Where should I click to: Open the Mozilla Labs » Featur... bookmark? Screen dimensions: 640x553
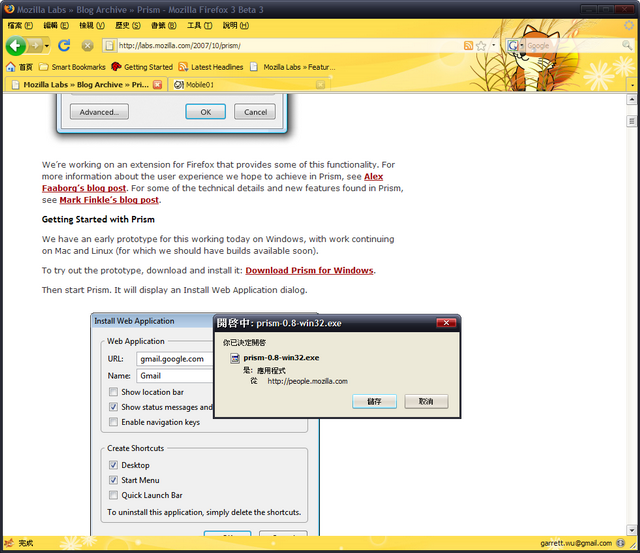click(293, 67)
